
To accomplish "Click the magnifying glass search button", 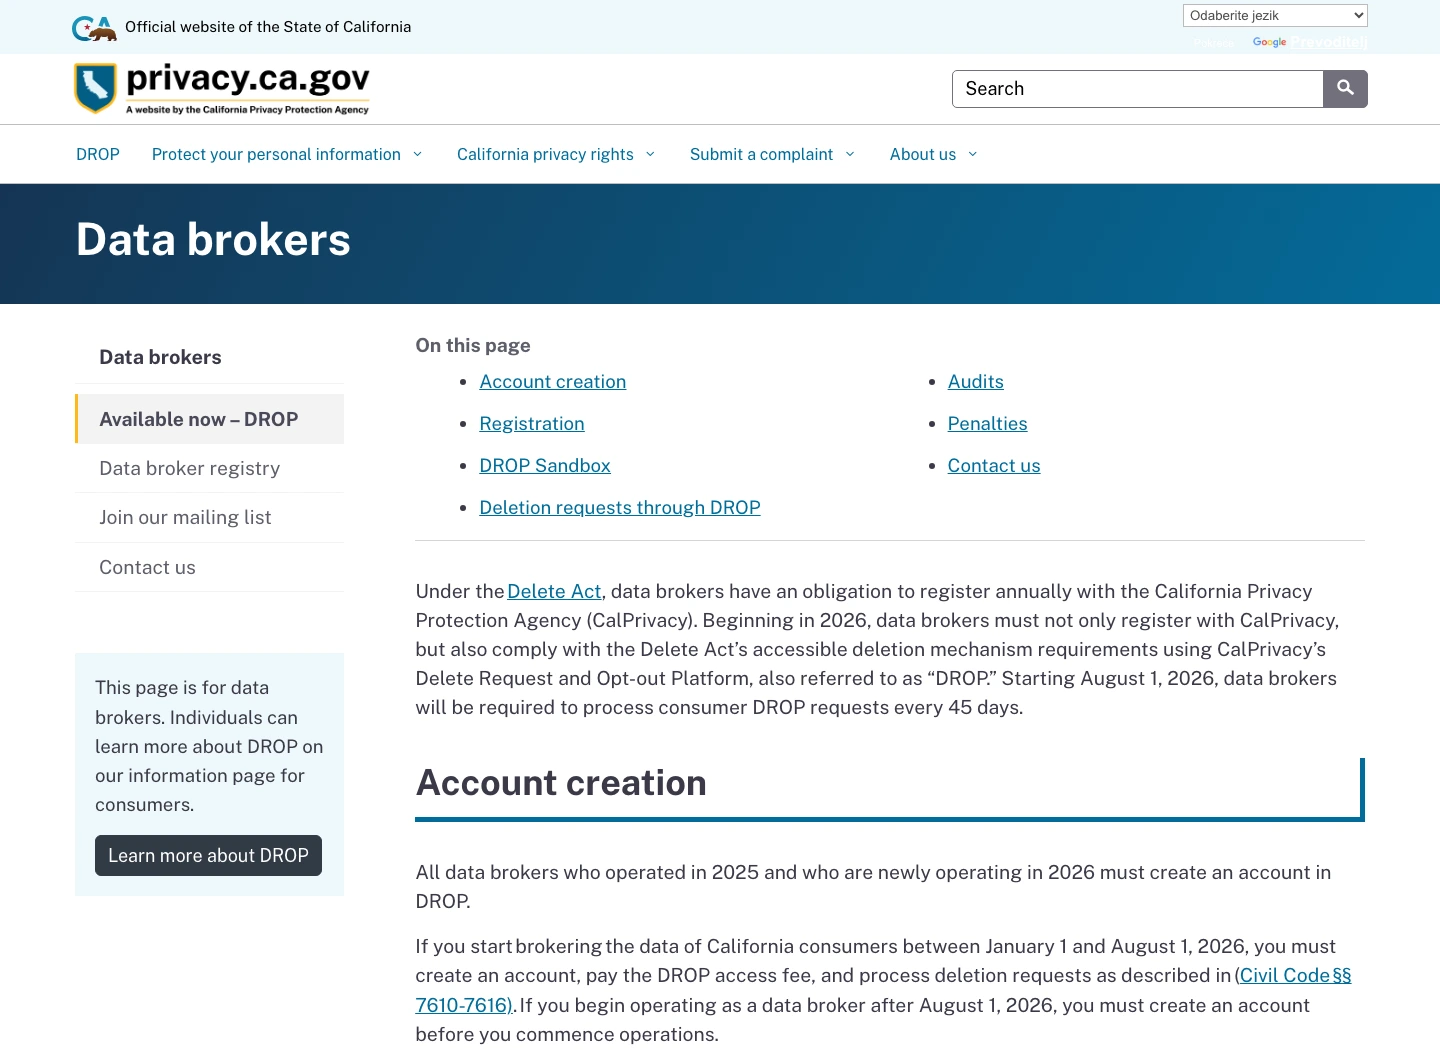I will point(1345,89).
